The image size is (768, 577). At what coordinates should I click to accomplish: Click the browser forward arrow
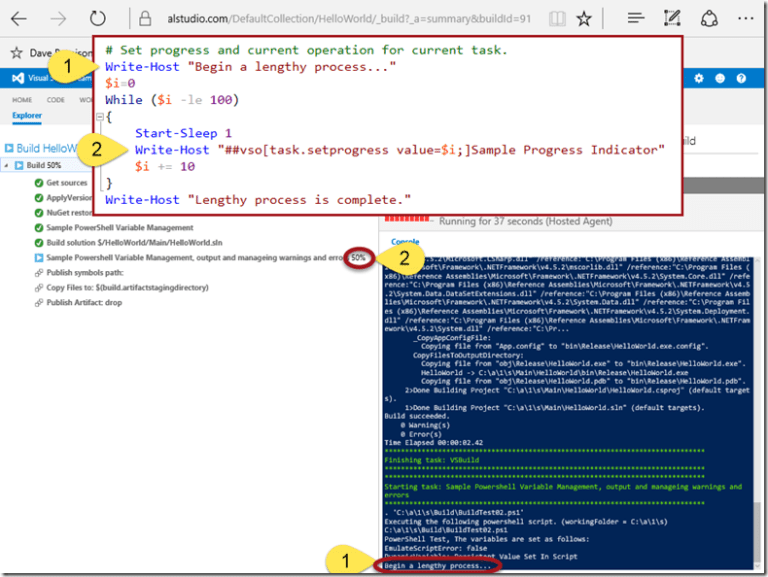coord(58,19)
